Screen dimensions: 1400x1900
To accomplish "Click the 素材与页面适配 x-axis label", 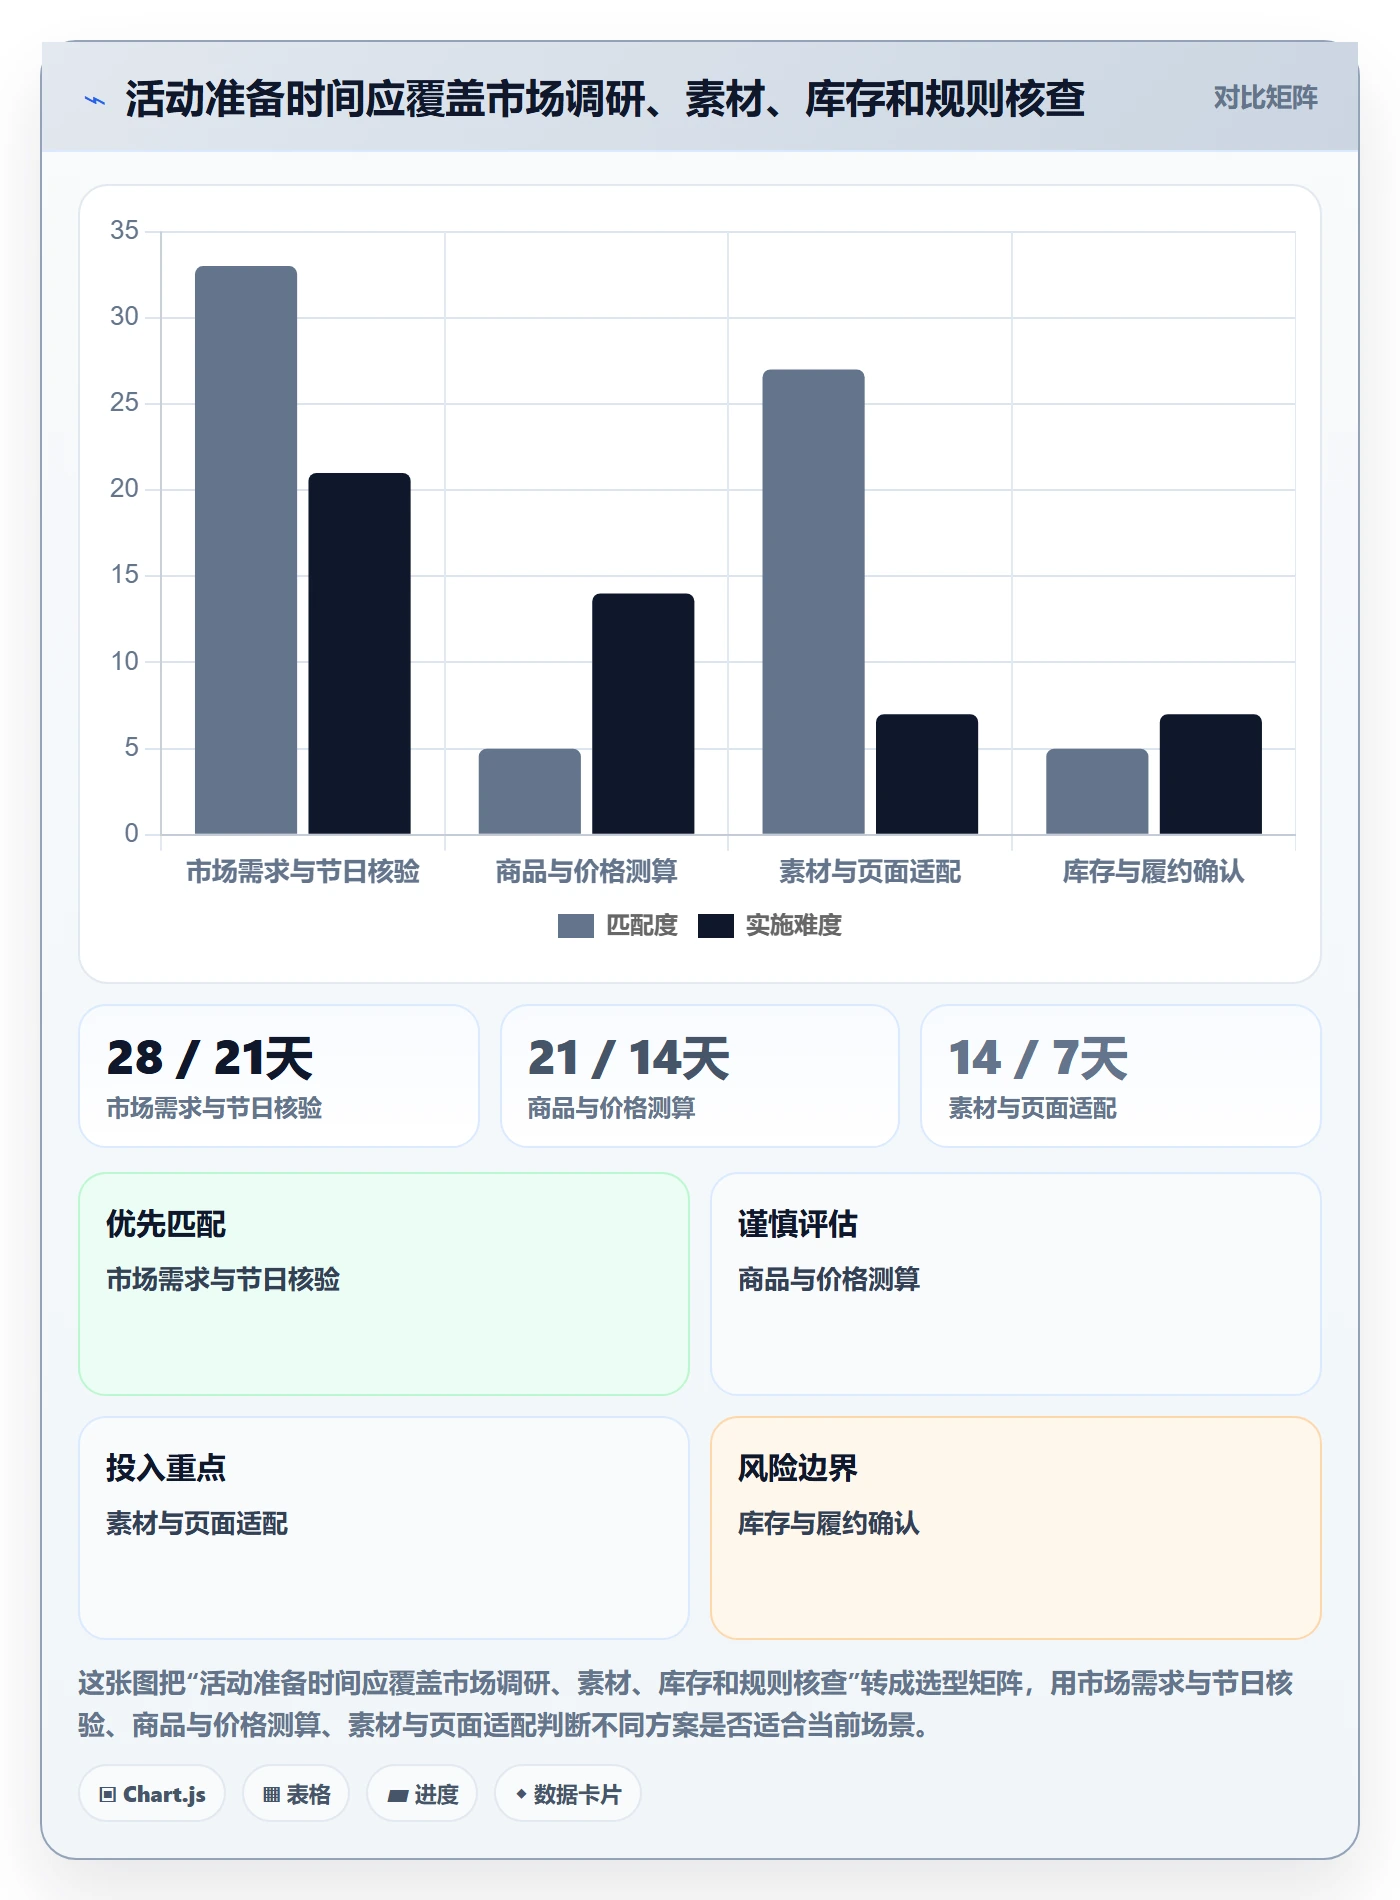I will pyautogui.click(x=870, y=872).
